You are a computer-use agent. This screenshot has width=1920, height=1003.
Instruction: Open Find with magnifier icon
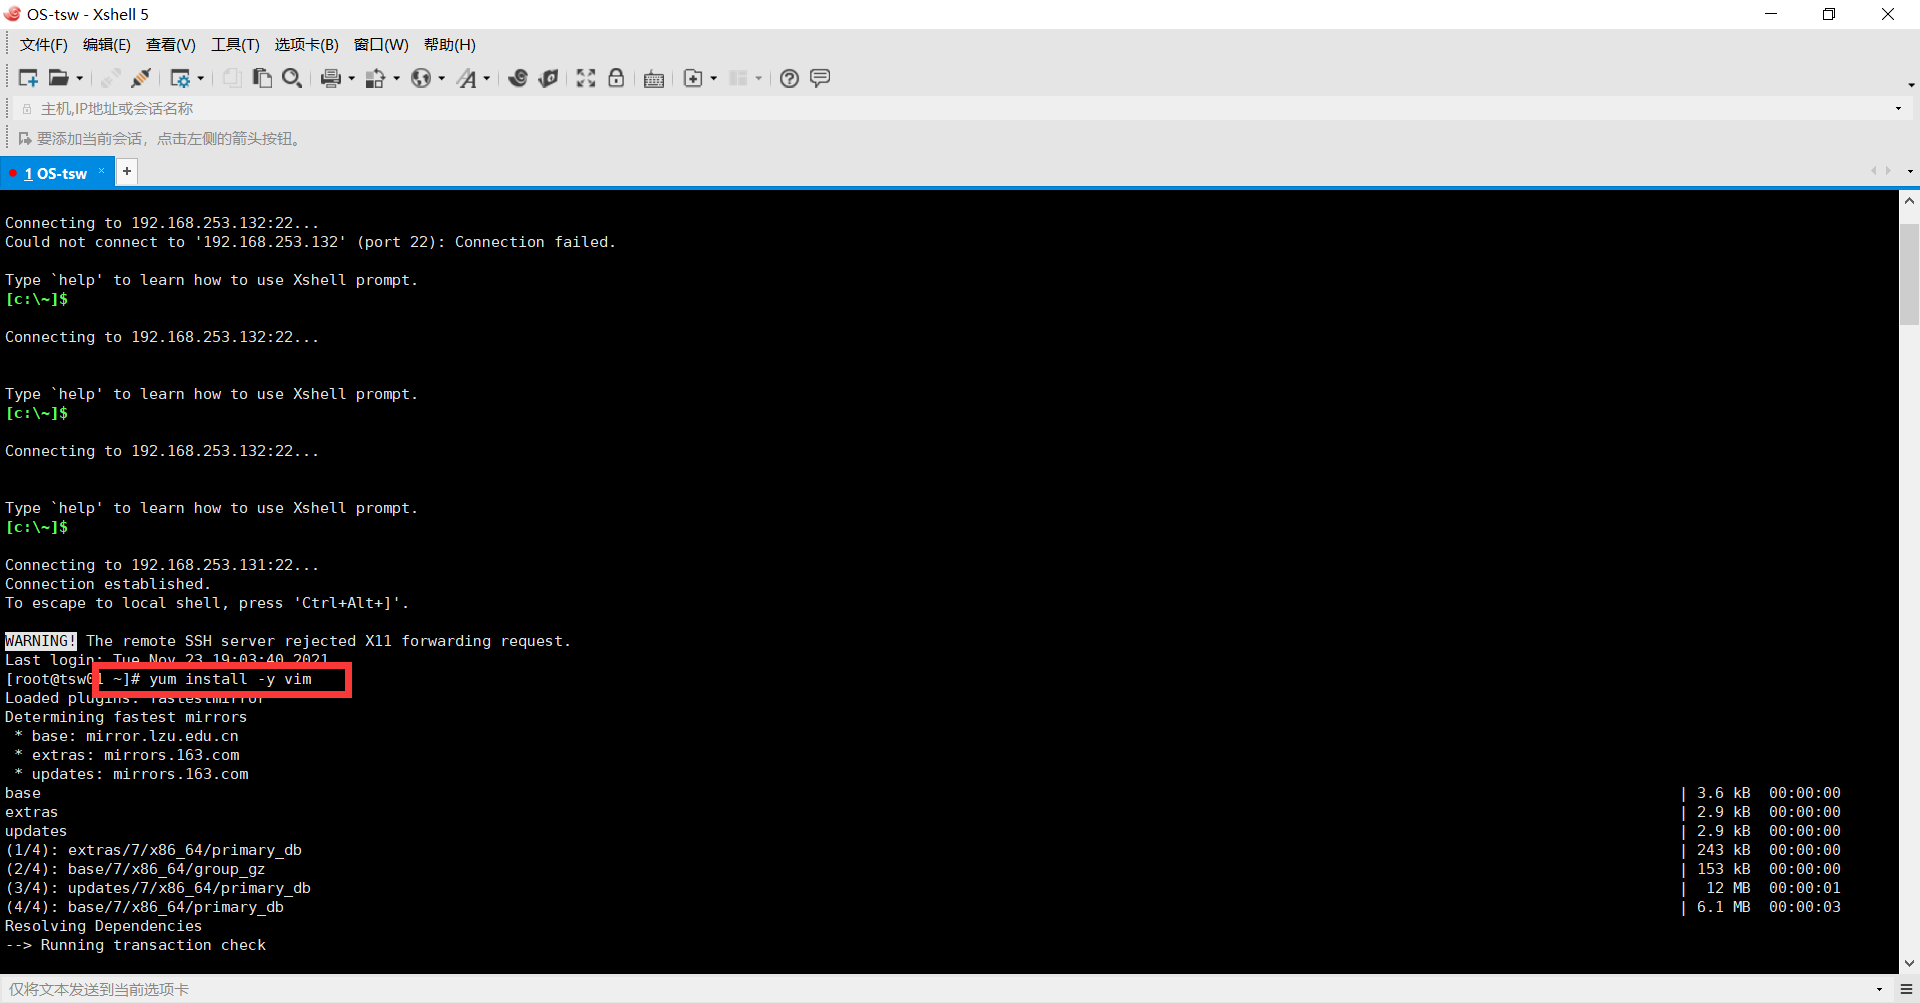(x=292, y=78)
